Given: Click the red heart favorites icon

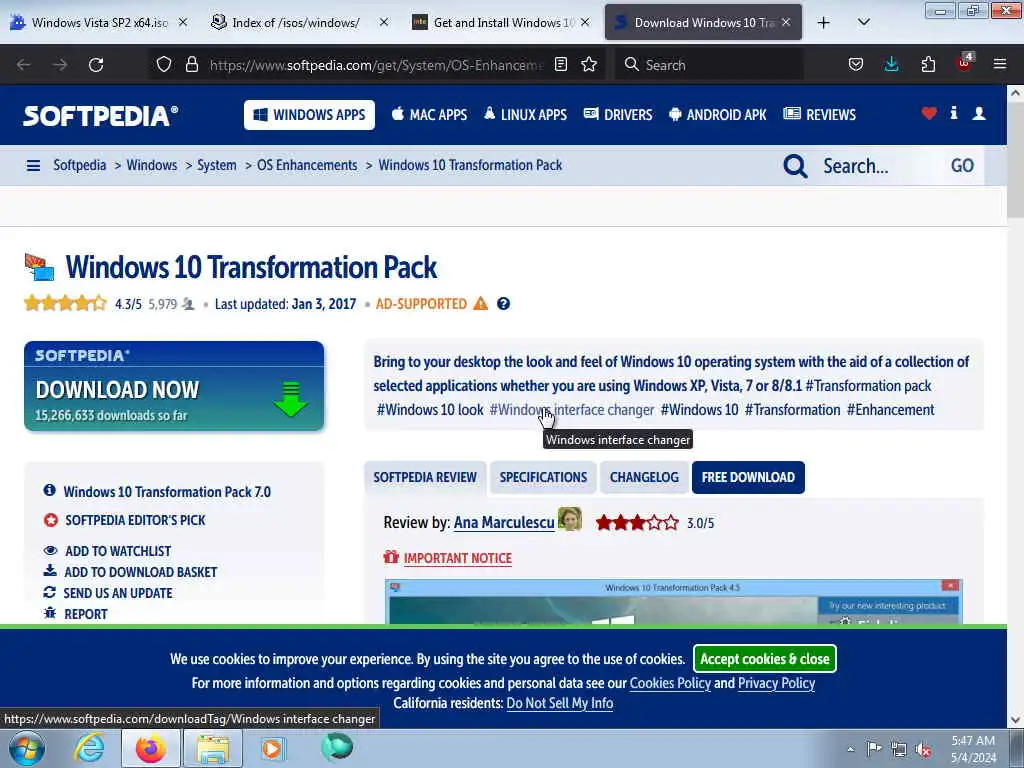Looking at the screenshot, I should tap(929, 113).
